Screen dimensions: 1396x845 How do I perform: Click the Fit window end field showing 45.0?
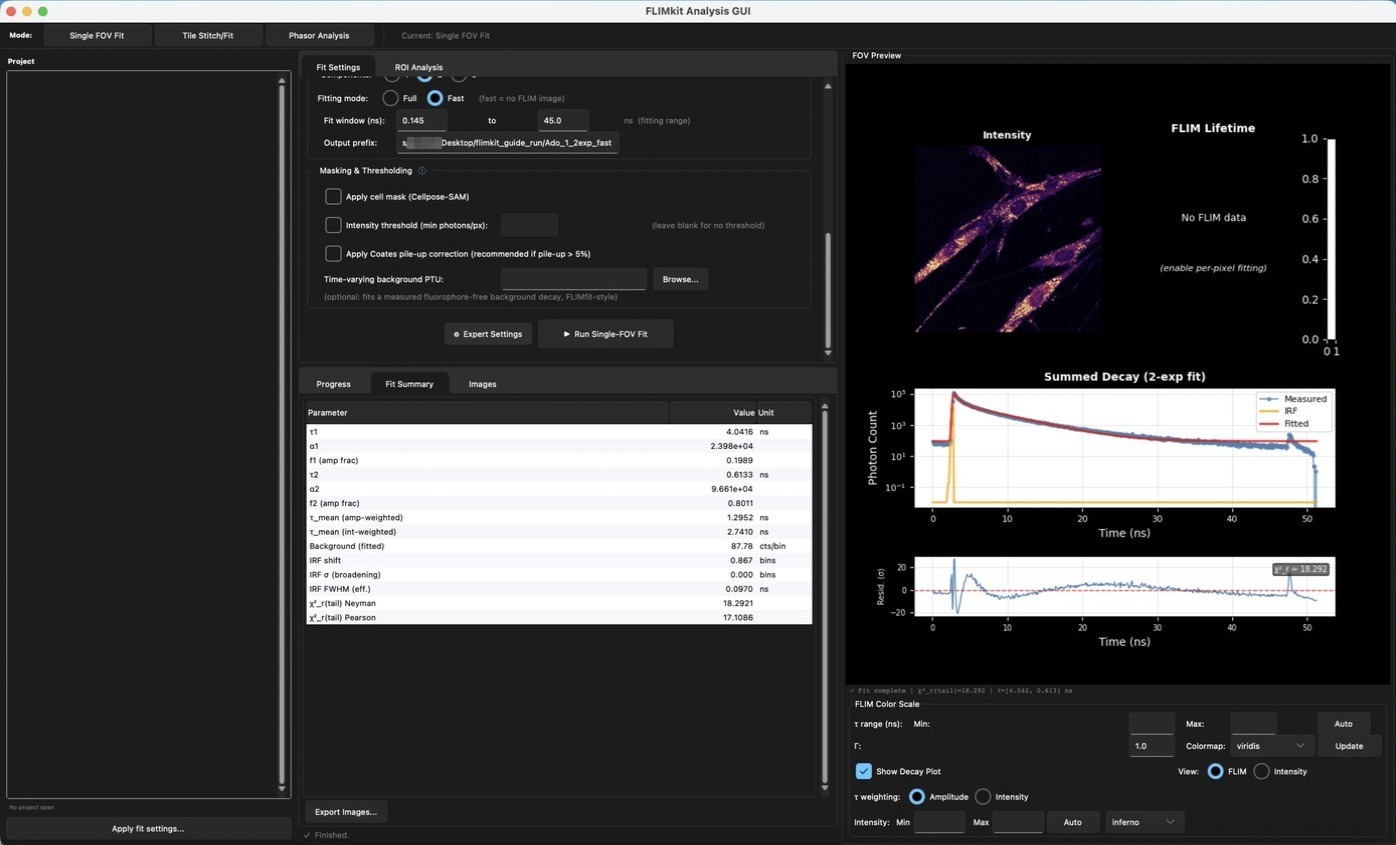pyautogui.click(x=563, y=120)
